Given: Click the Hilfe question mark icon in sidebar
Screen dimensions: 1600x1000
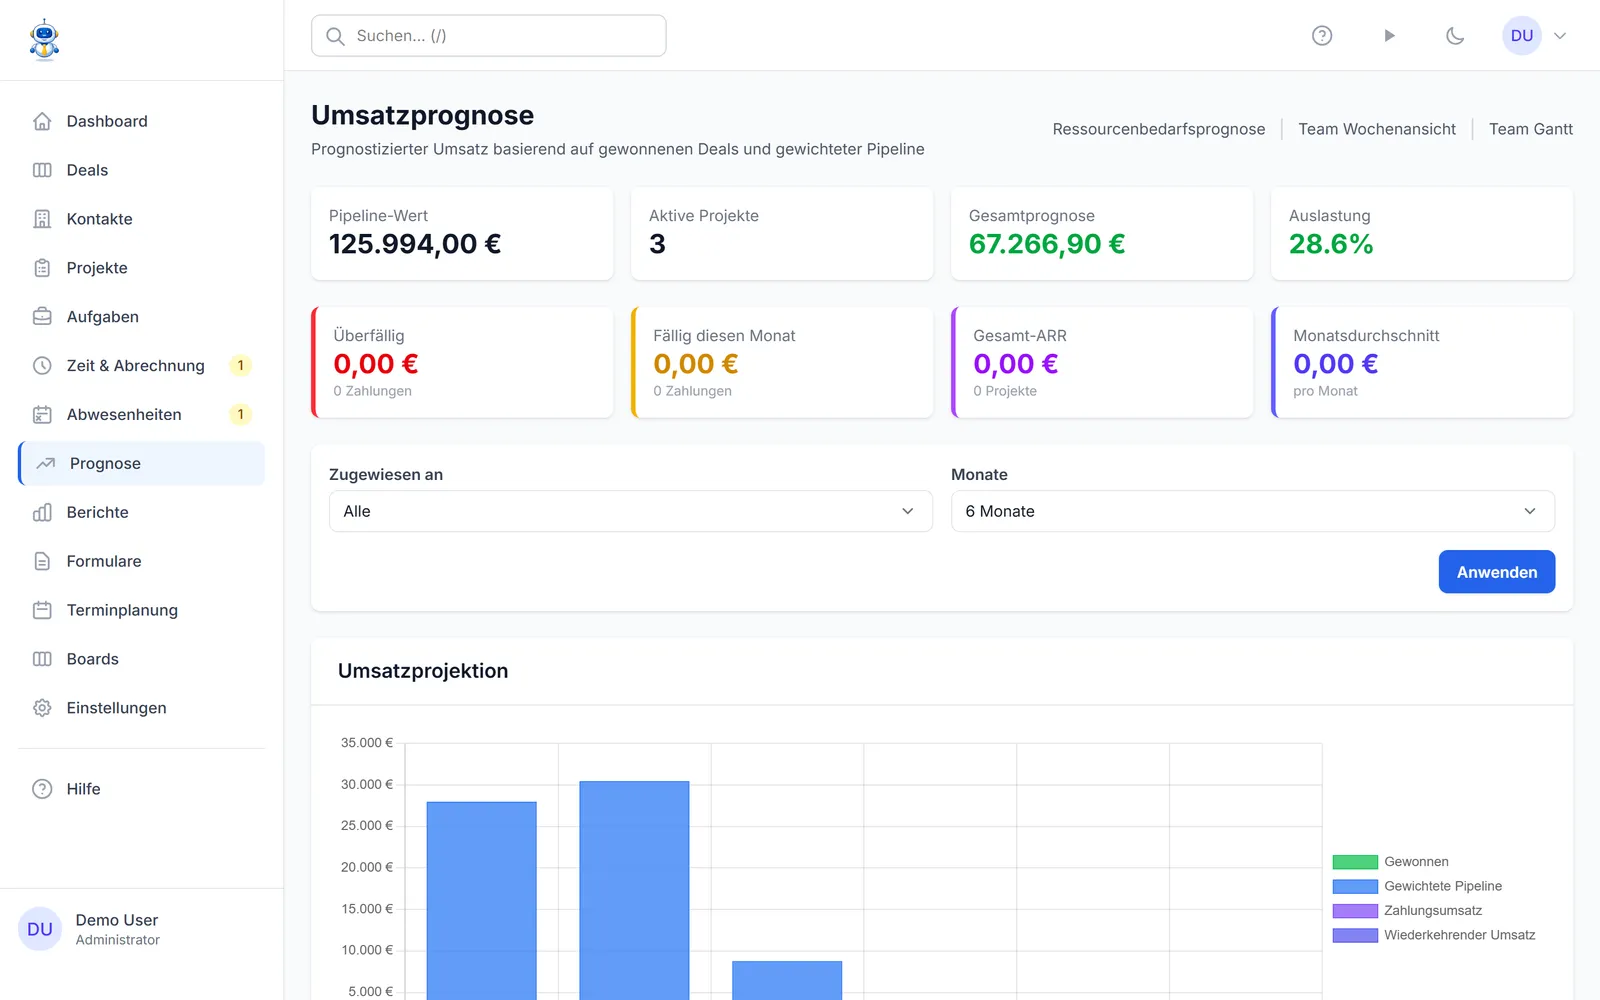Looking at the screenshot, I should [x=42, y=789].
